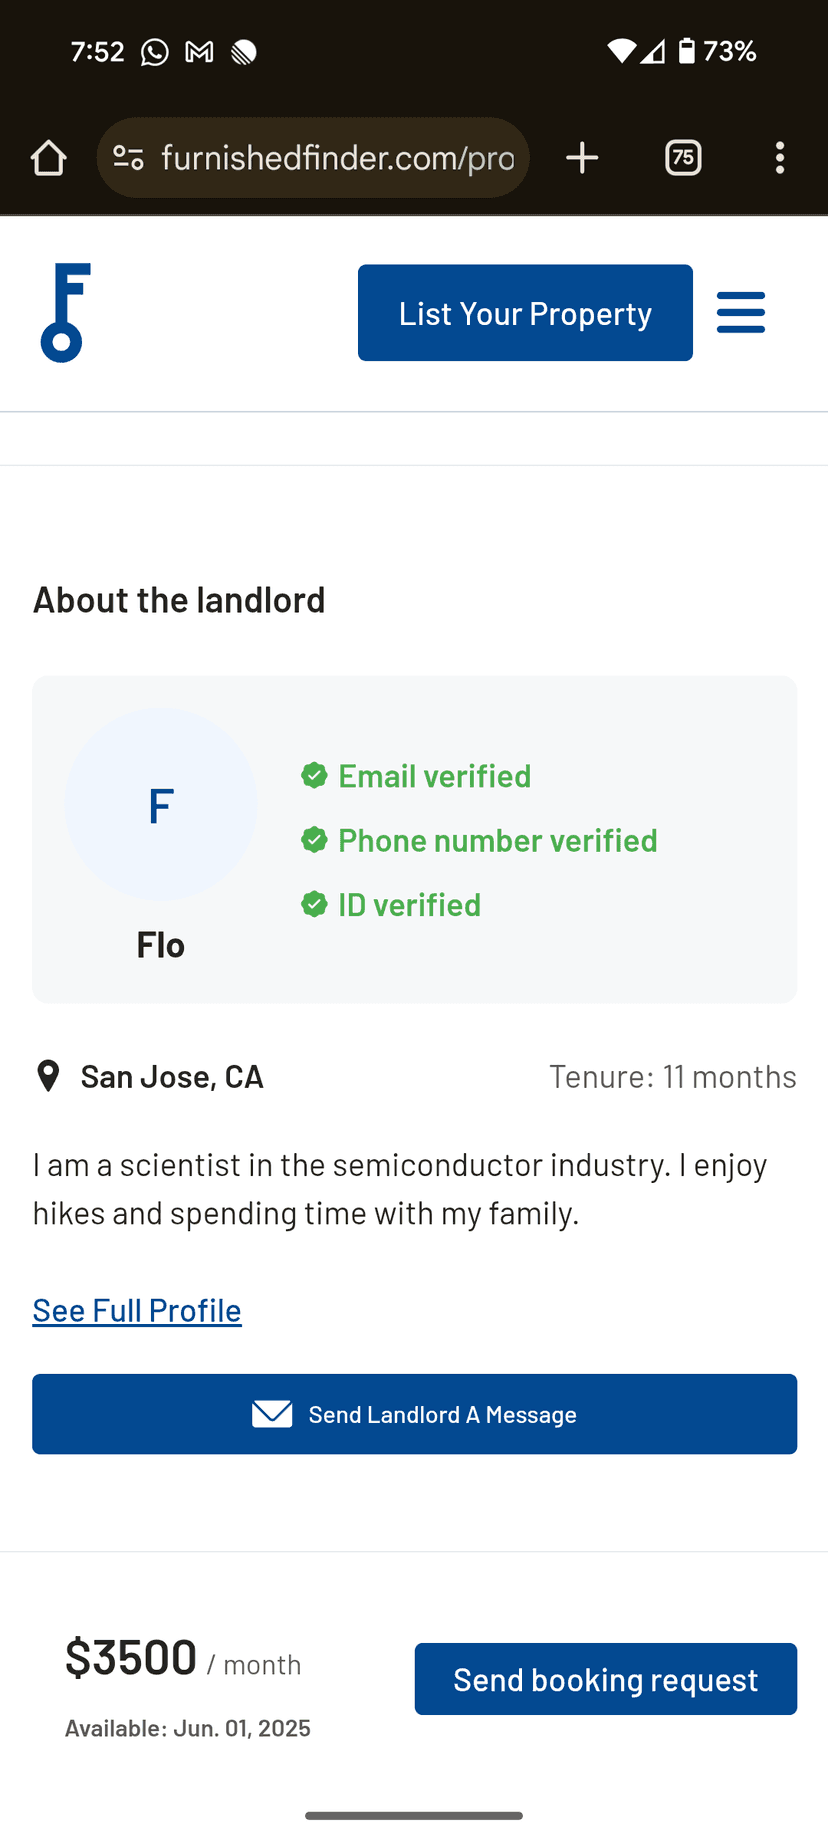
Task: Open the See Full Profile link
Action: (137, 1310)
